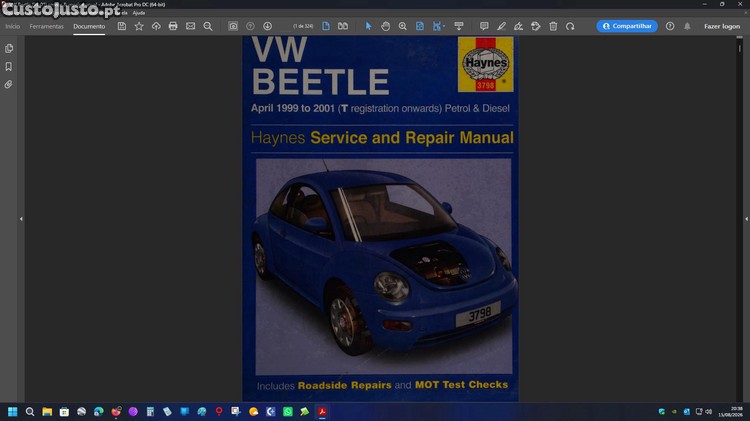Print the document with the printer icon

[173, 26]
